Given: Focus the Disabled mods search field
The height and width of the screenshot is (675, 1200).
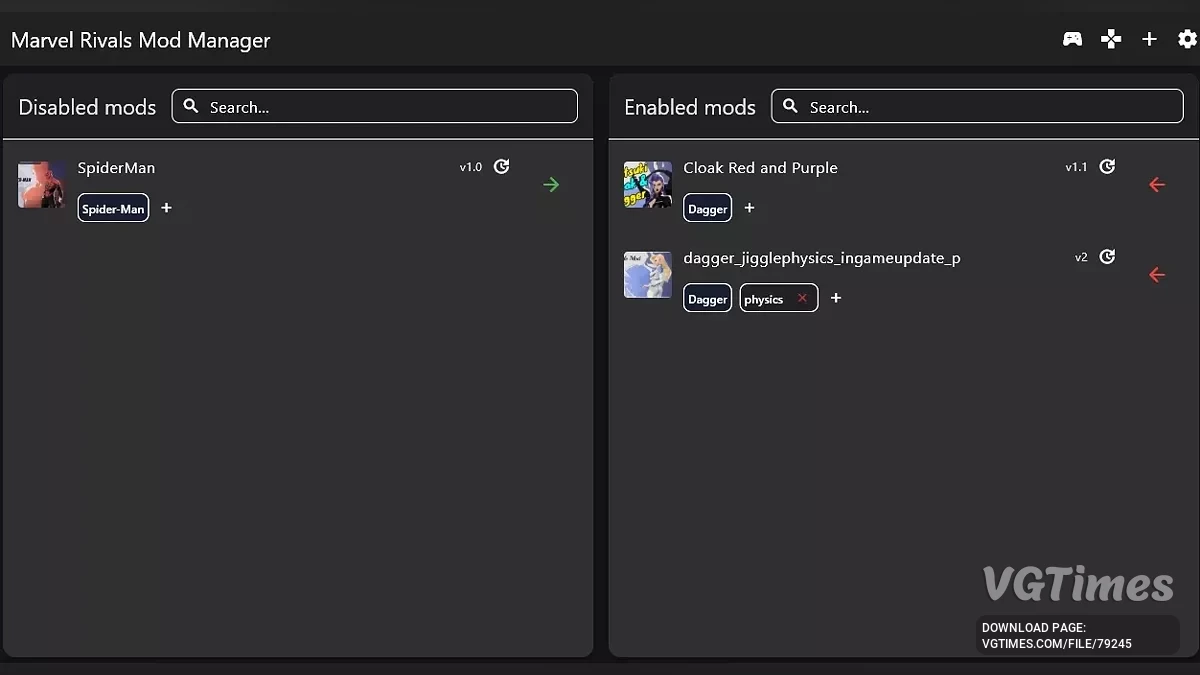Looking at the screenshot, I should [385, 107].
